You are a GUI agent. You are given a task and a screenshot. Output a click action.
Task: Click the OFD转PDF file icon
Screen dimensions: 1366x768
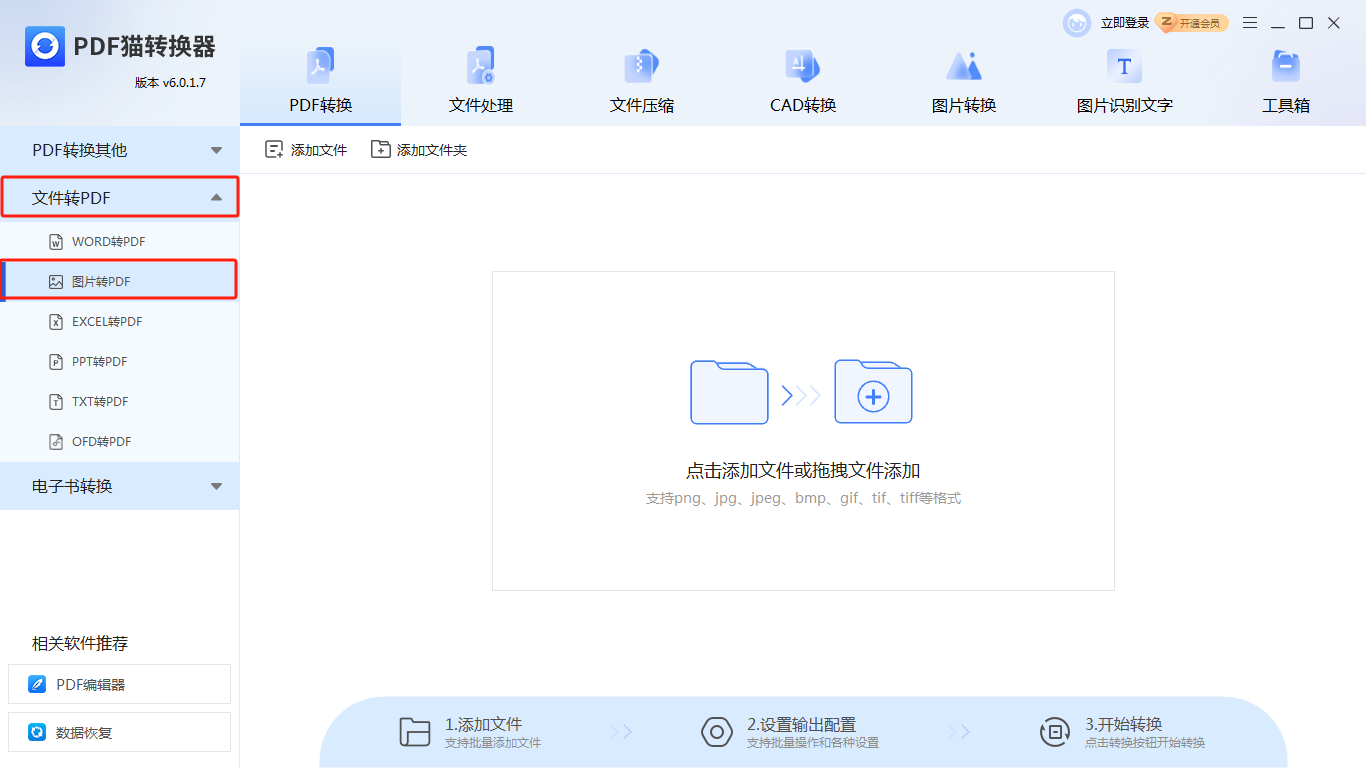pos(56,442)
